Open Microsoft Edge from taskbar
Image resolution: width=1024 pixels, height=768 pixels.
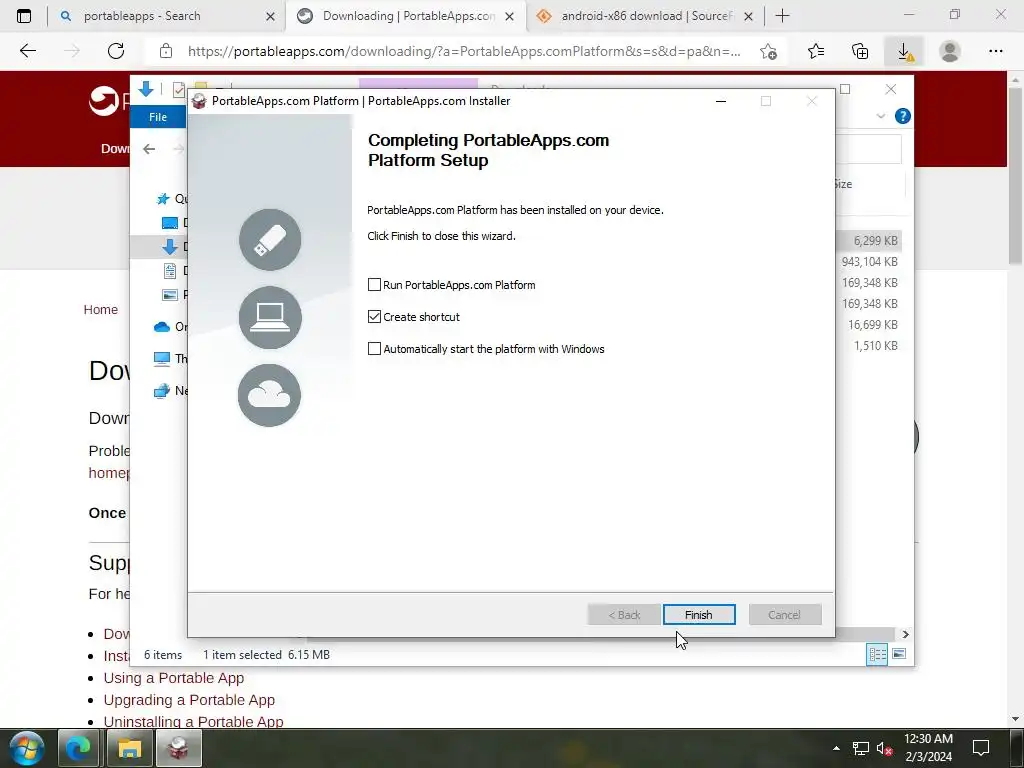point(78,748)
